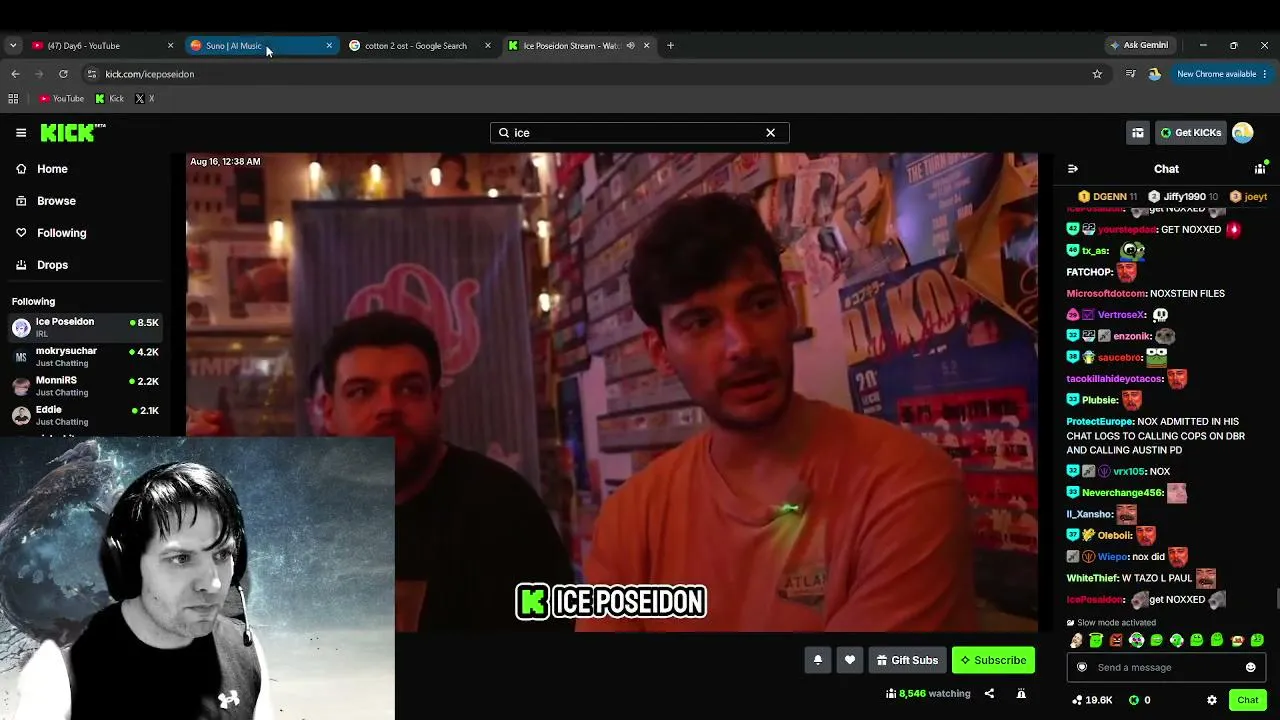The height and width of the screenshot is (720, 1280).
Task: Open the emoji picker in the message box
Action: click(1250, 667)
